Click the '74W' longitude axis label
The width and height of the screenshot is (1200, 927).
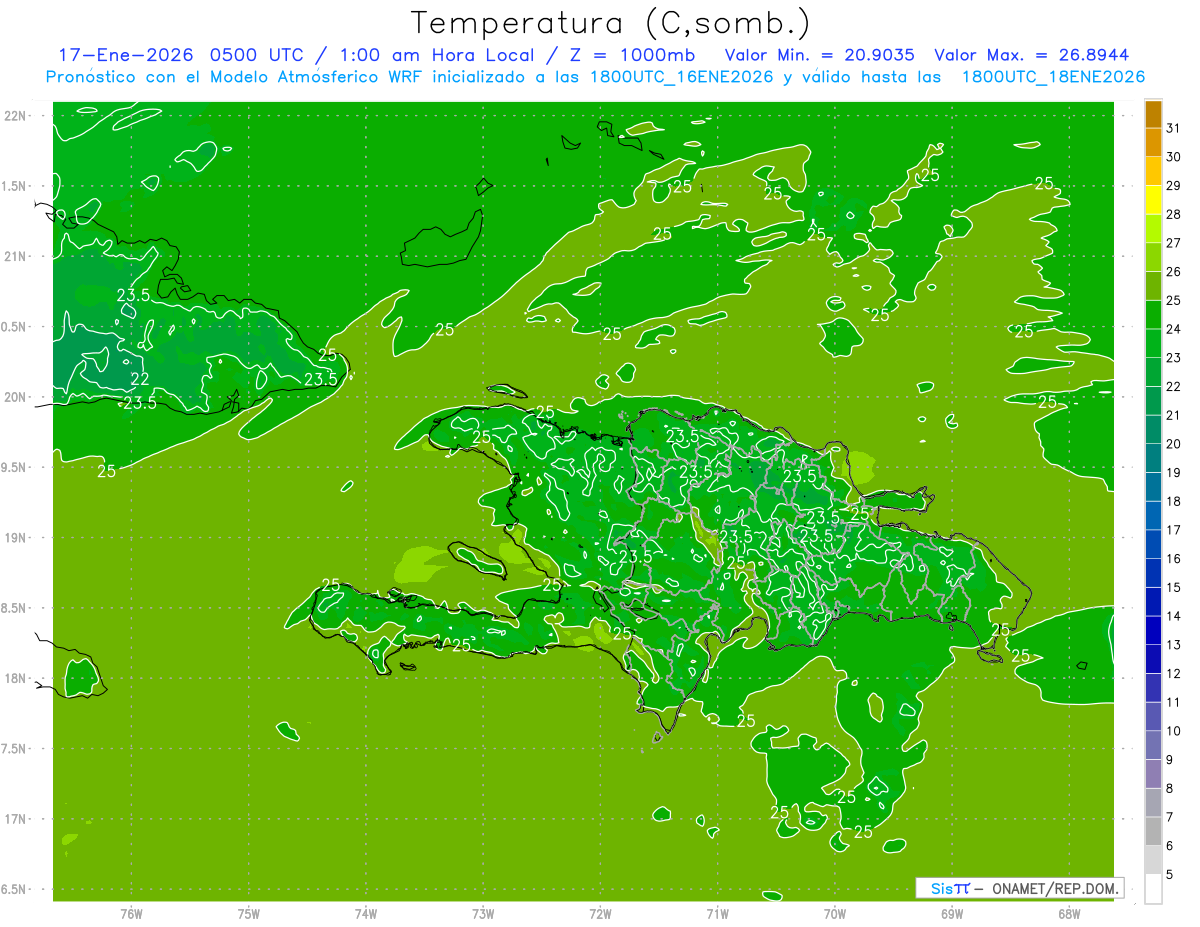coord(366,913)
